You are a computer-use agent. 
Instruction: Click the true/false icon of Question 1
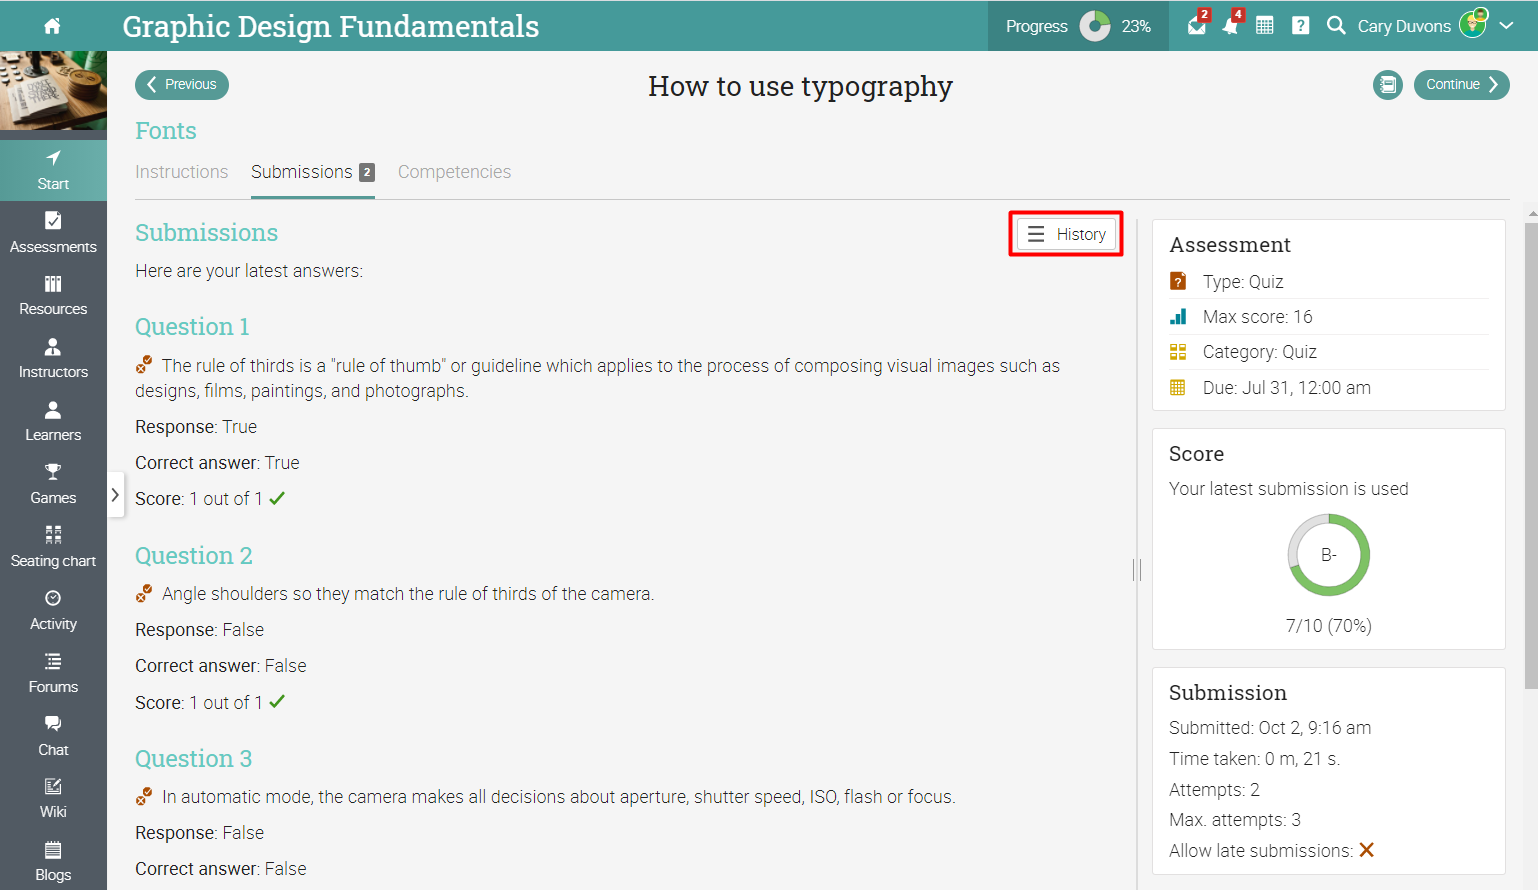(x=144, y=365)
